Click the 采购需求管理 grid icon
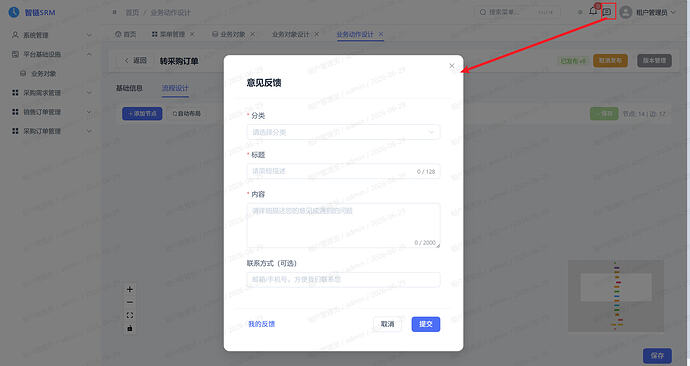The height and width of the screenshot is (366, 690). (x=15, y=92)
